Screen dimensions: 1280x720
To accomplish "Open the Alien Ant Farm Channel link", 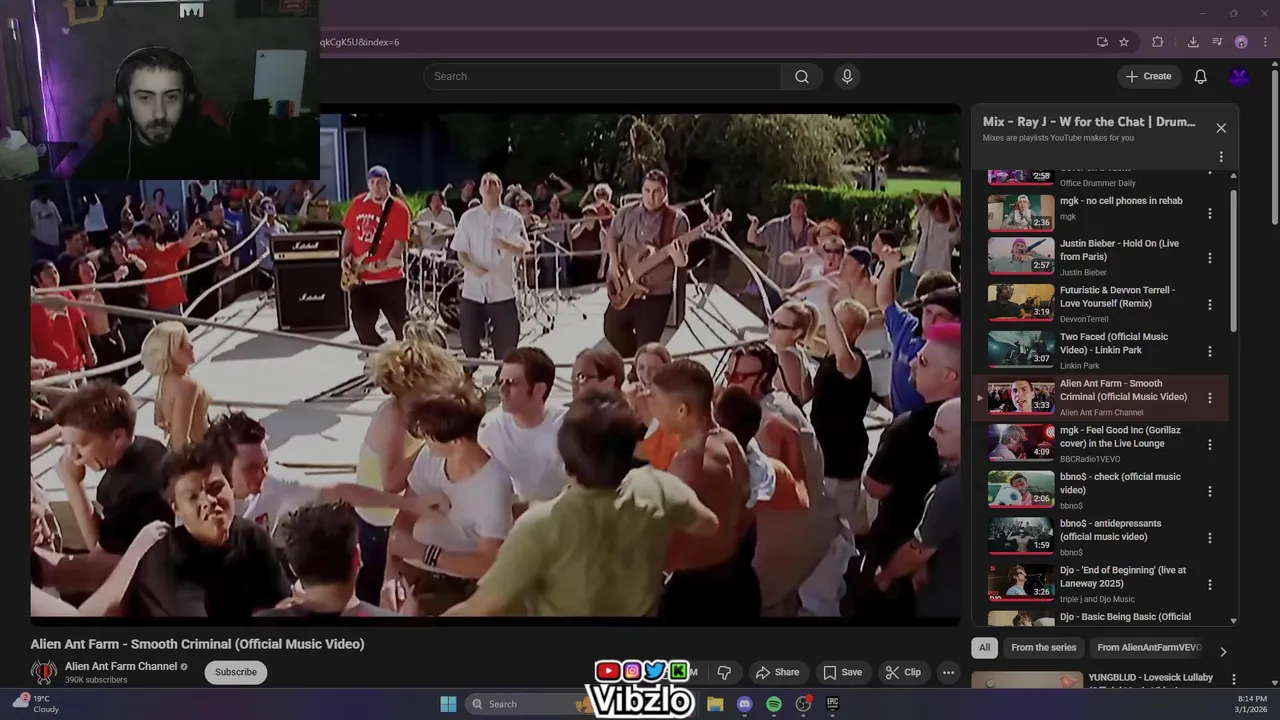I will 121,666.
